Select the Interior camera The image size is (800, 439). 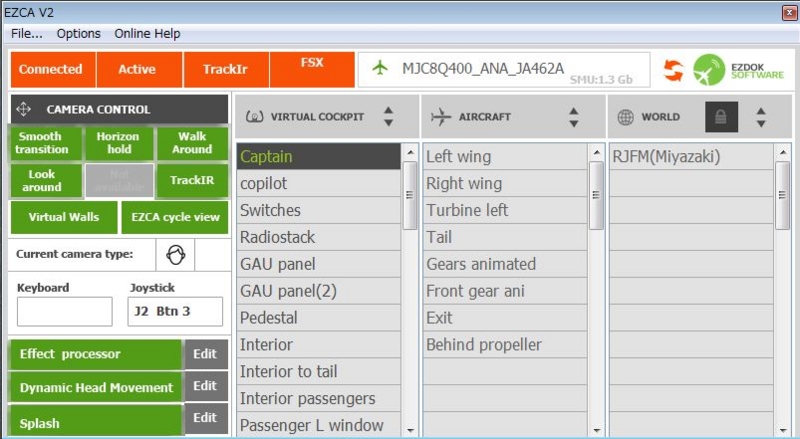pyautogui.click(x=318, y=345)
